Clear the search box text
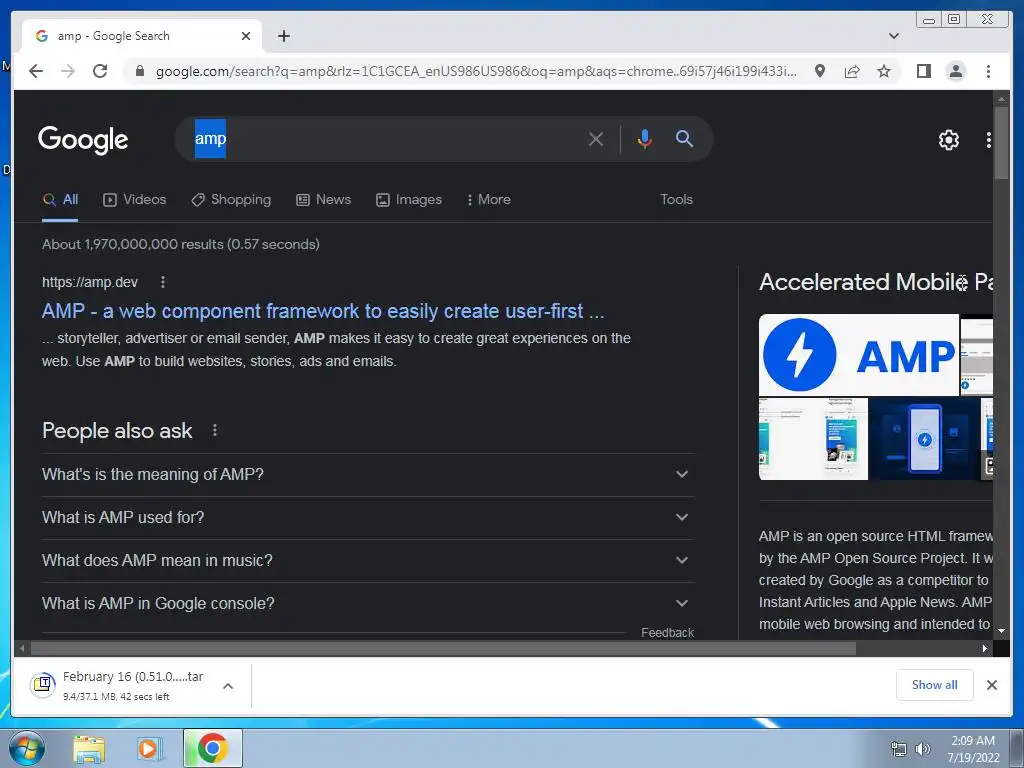 (596, 139)
